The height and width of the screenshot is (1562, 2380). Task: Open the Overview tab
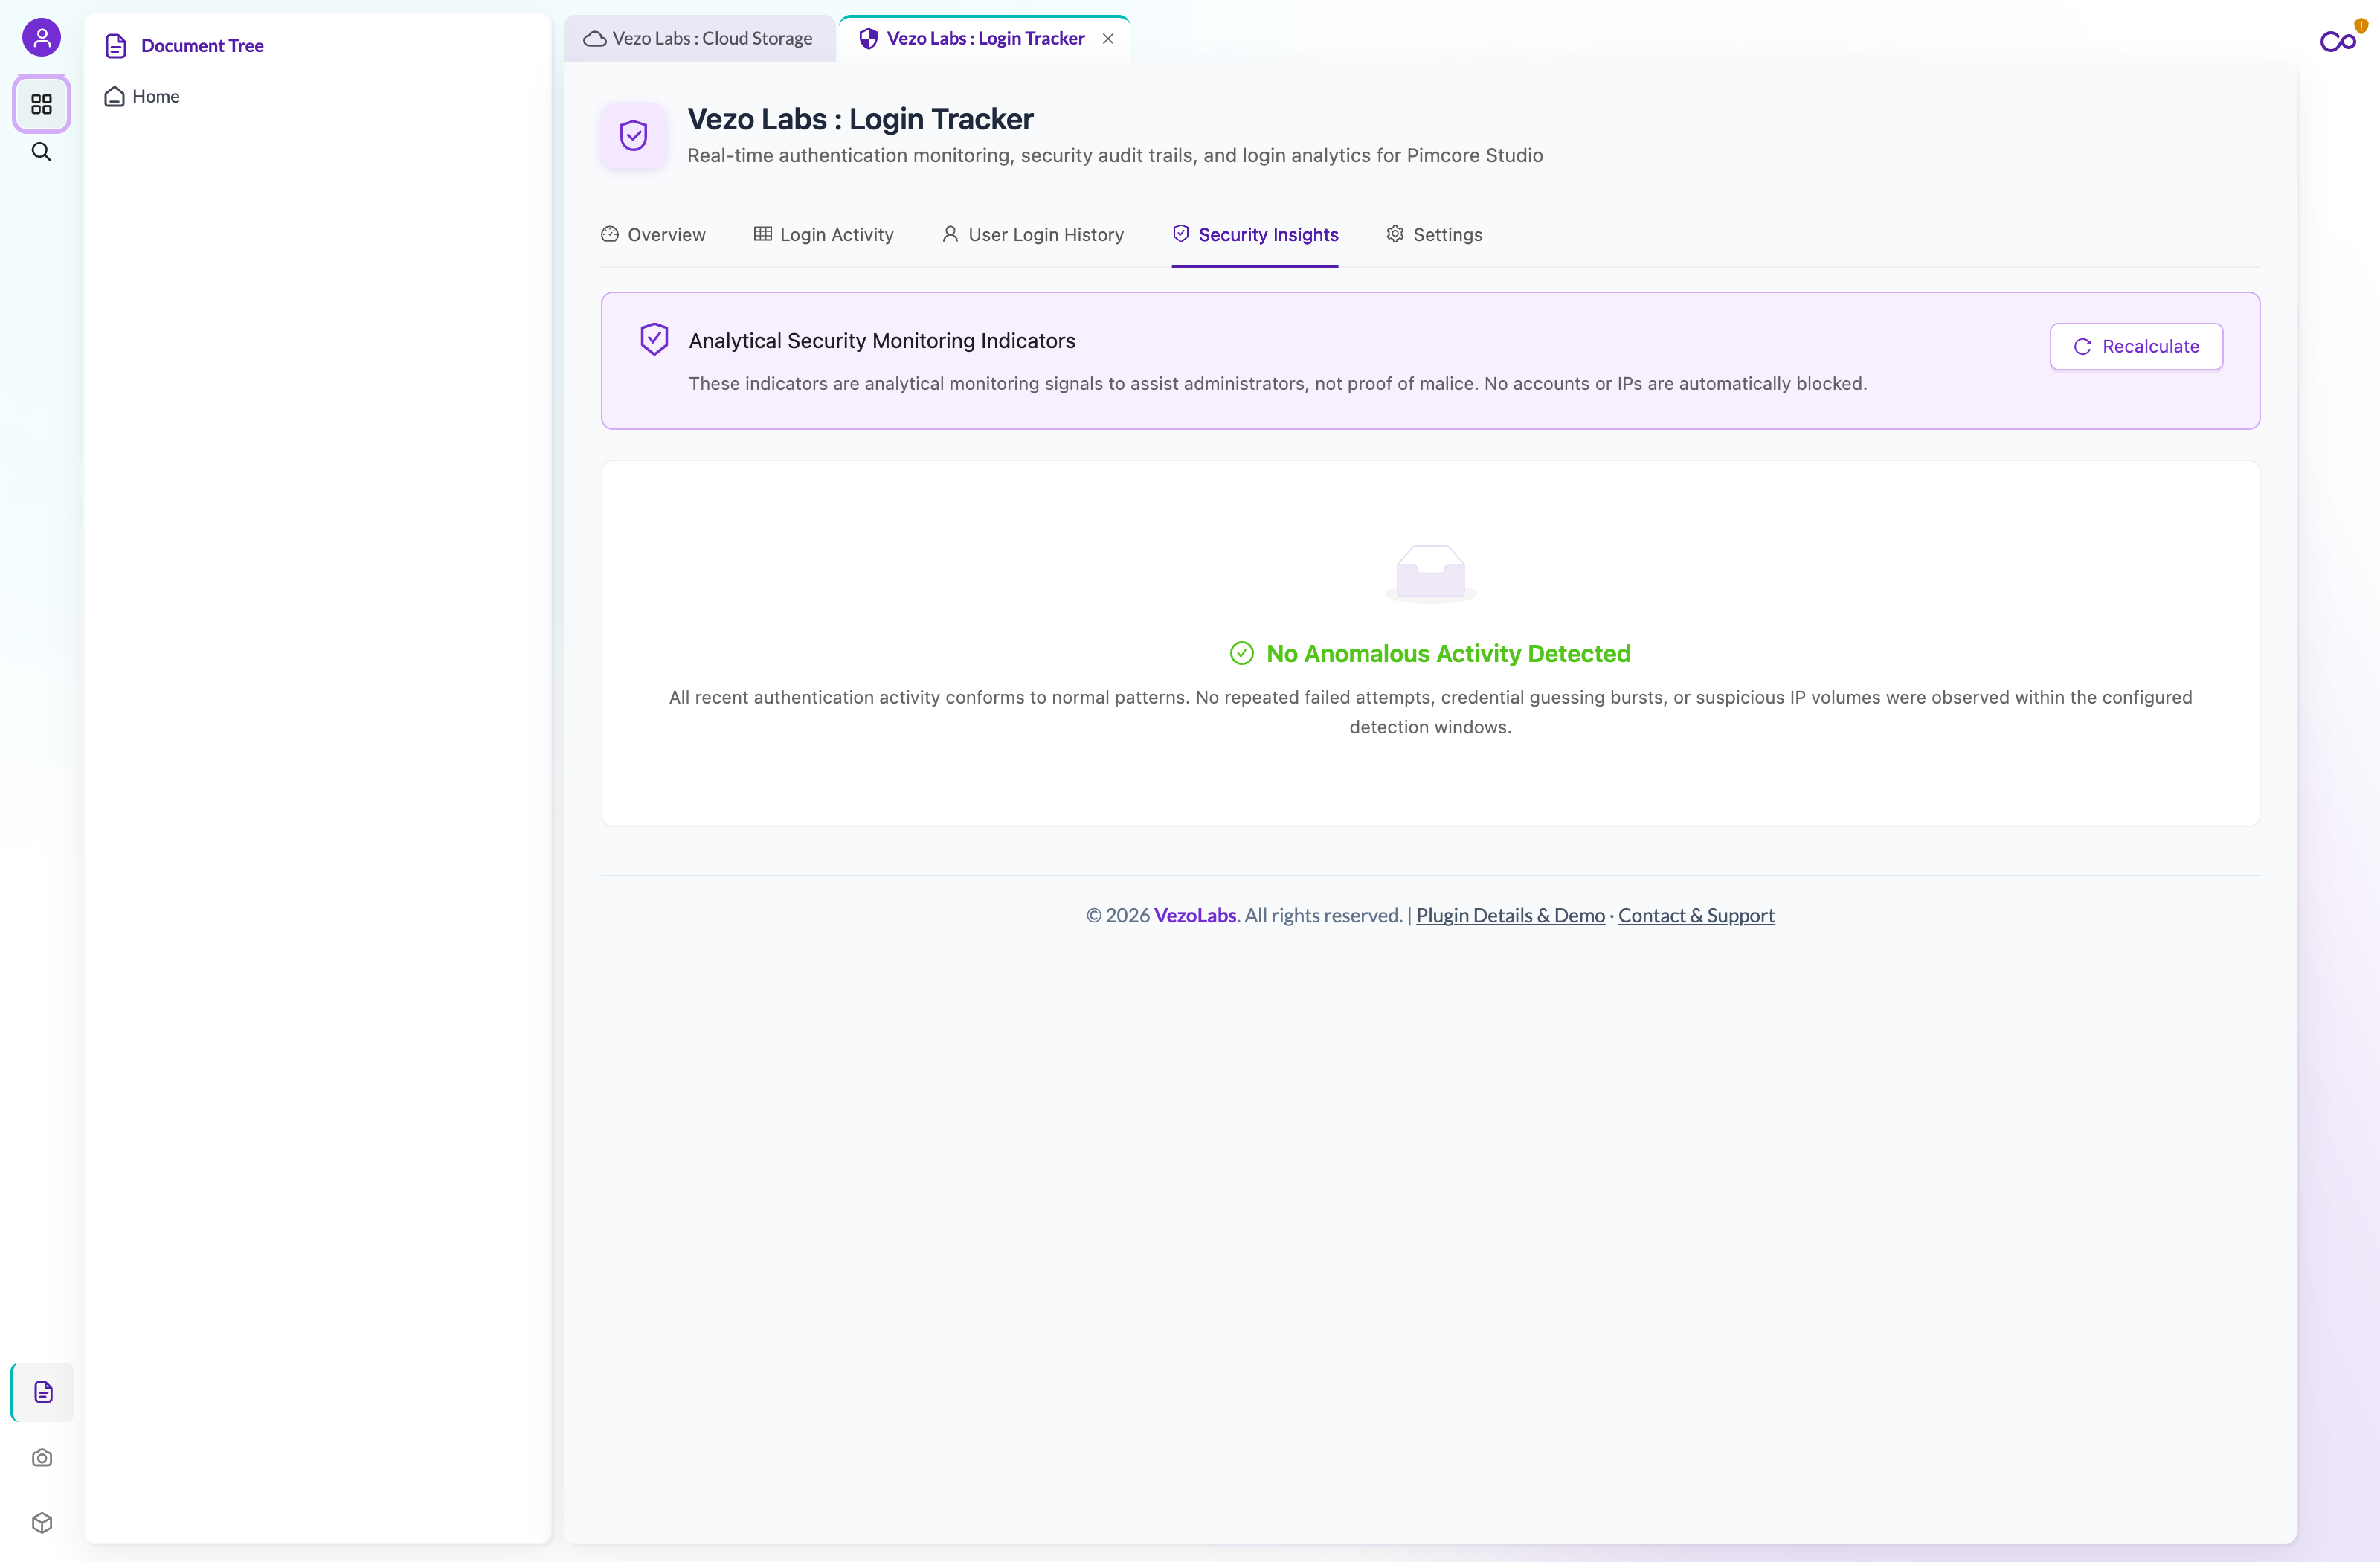coord(653,234)
